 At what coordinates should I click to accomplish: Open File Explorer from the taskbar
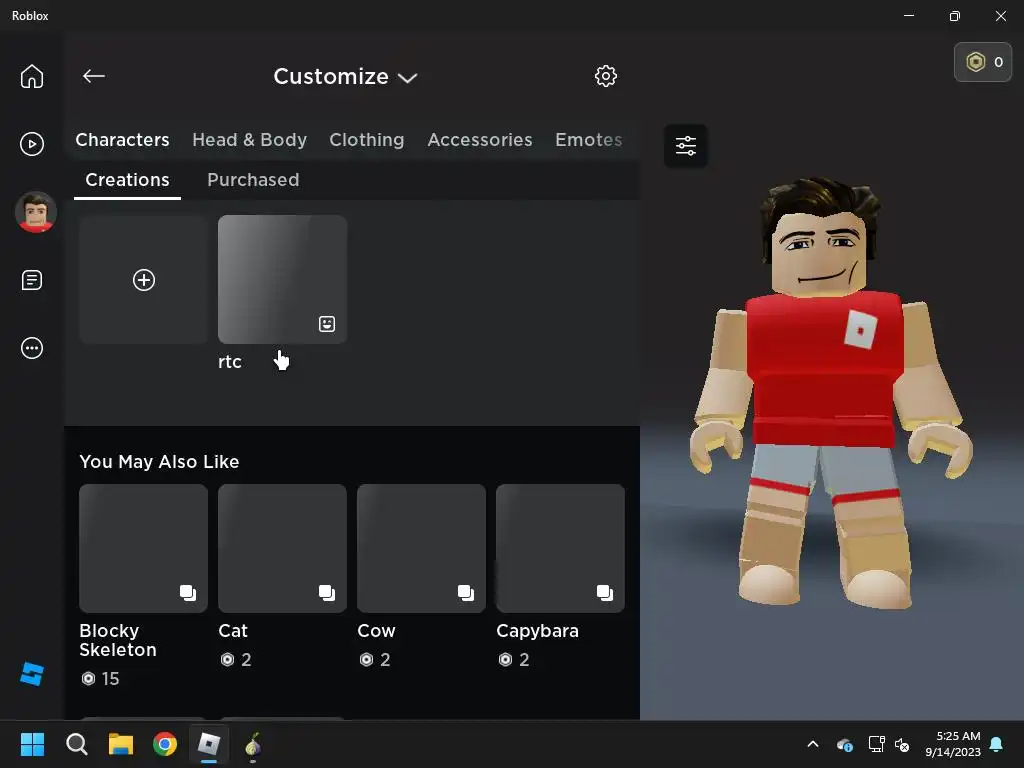(121, 744)
